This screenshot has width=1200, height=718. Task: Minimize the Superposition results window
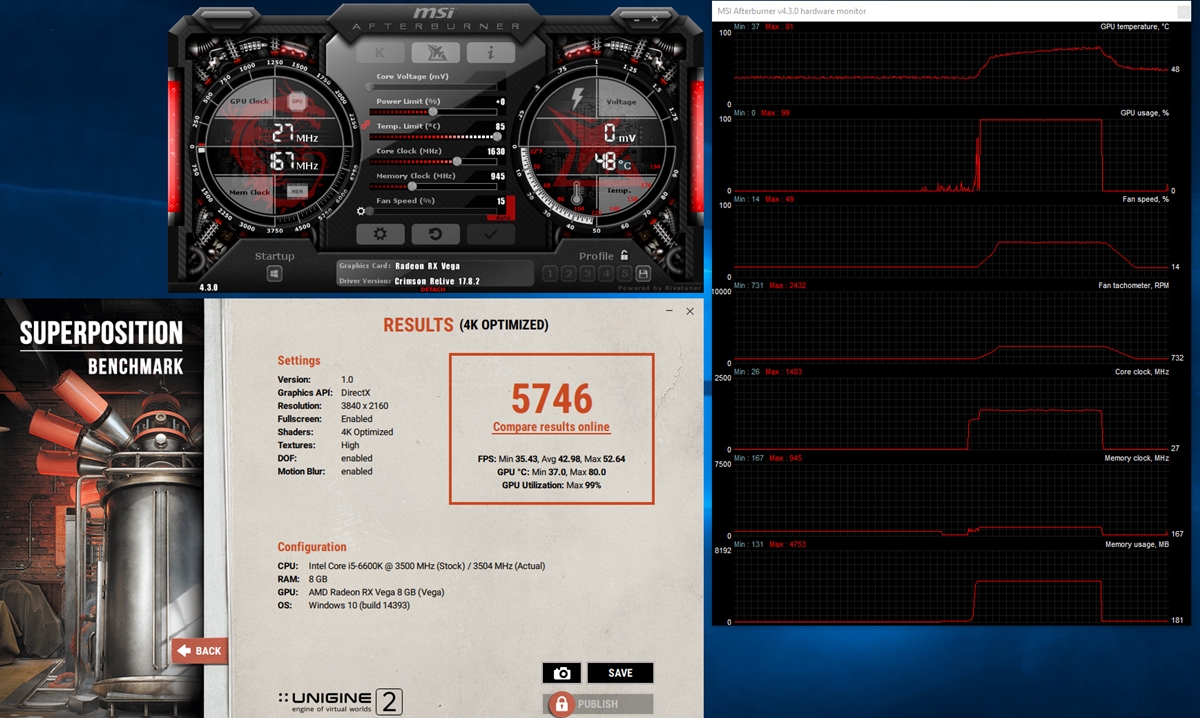668,312
